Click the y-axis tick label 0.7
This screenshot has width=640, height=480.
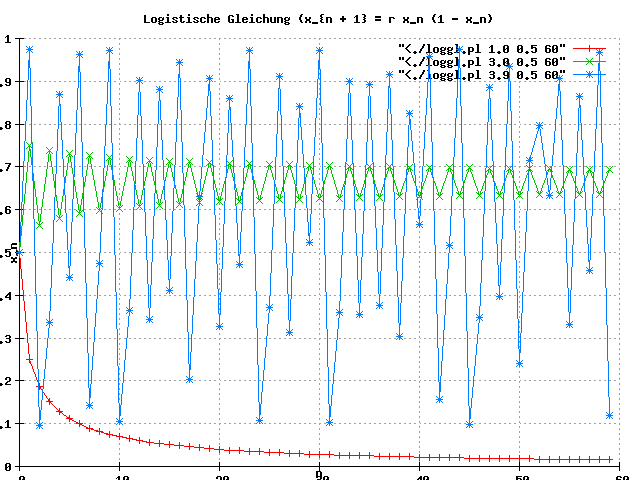tap(8, 167)
